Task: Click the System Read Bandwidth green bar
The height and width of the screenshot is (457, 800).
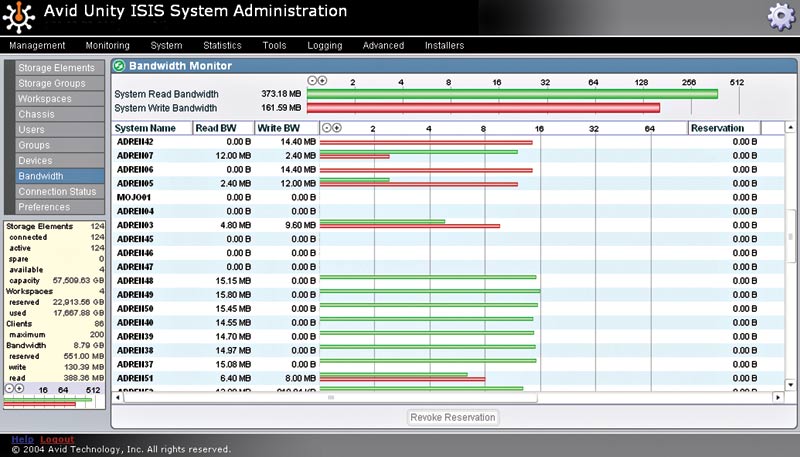Action: click(x=512, y=94)
